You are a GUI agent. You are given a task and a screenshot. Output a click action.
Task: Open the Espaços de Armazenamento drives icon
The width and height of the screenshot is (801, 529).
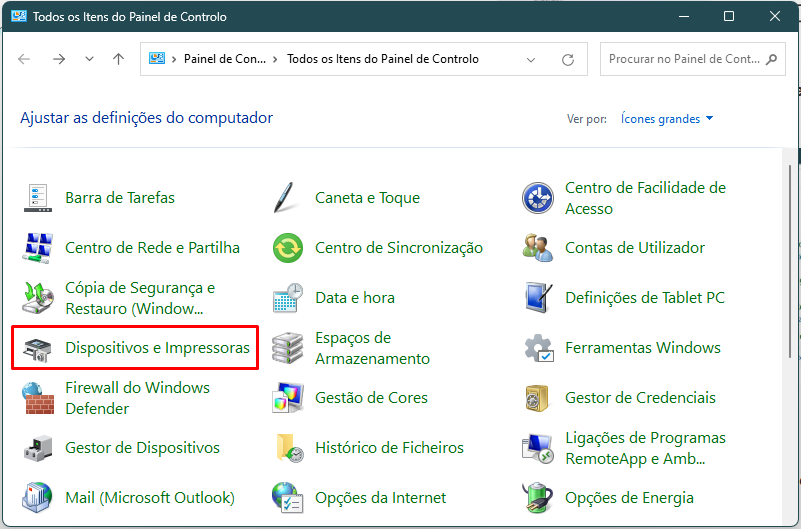(287, 348)
